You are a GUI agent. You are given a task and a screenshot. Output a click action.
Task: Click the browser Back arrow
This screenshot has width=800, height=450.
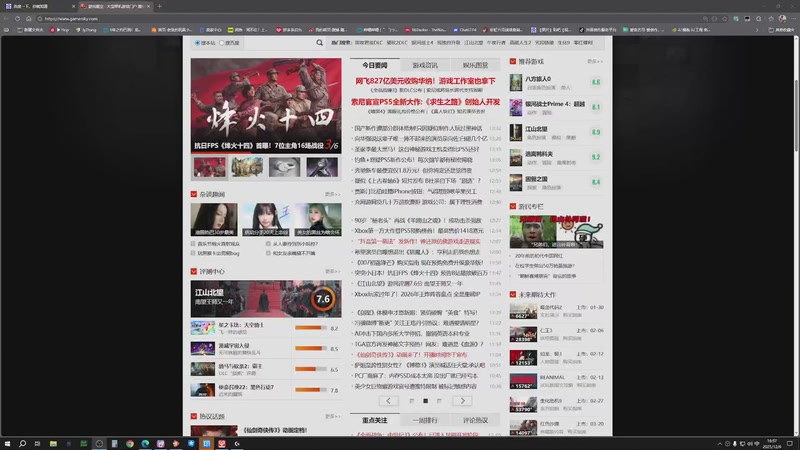(6, 18)
